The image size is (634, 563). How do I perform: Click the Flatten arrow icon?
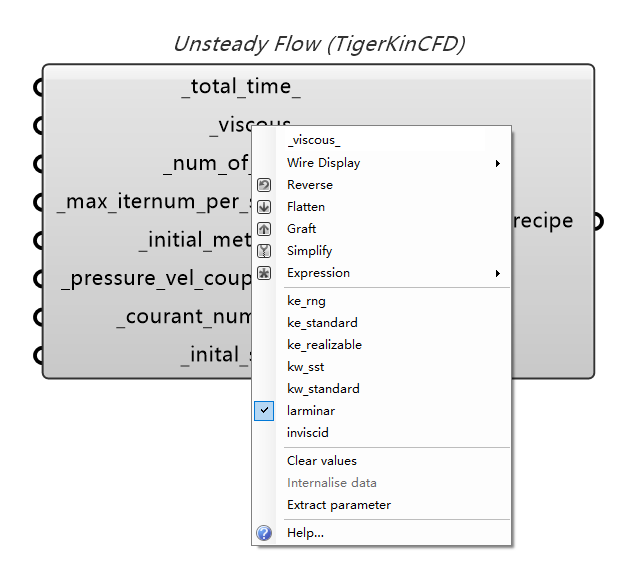[x=264, y=207]
